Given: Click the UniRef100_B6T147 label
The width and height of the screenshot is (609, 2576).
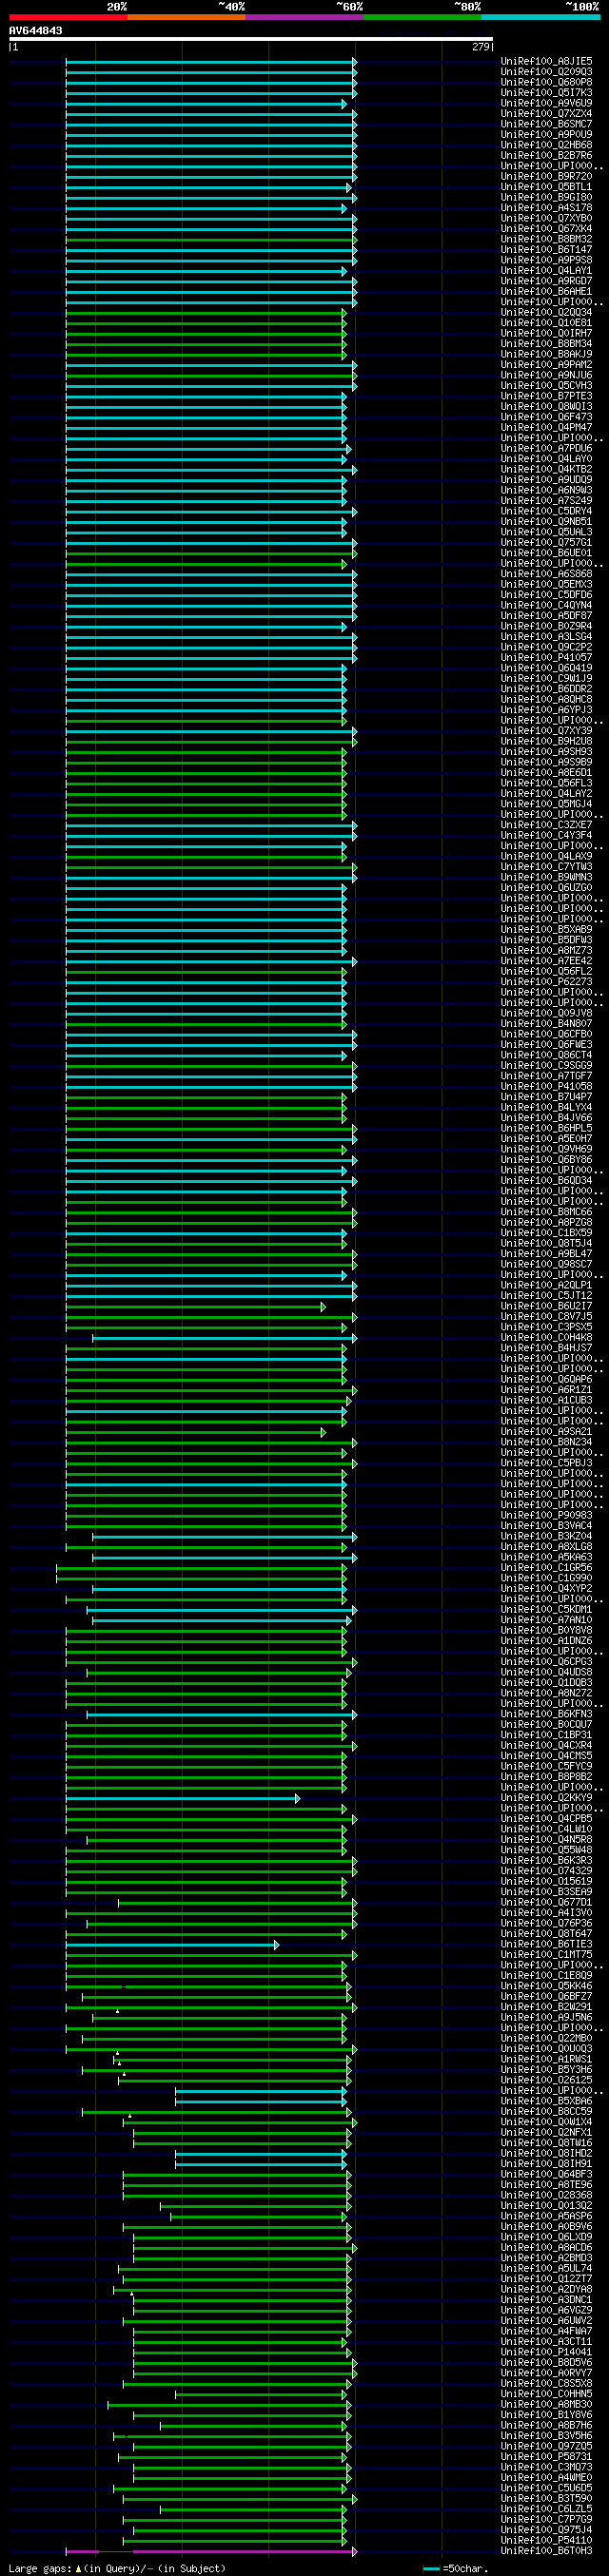Looking at the screenshot, I should [x=546, y=250].
